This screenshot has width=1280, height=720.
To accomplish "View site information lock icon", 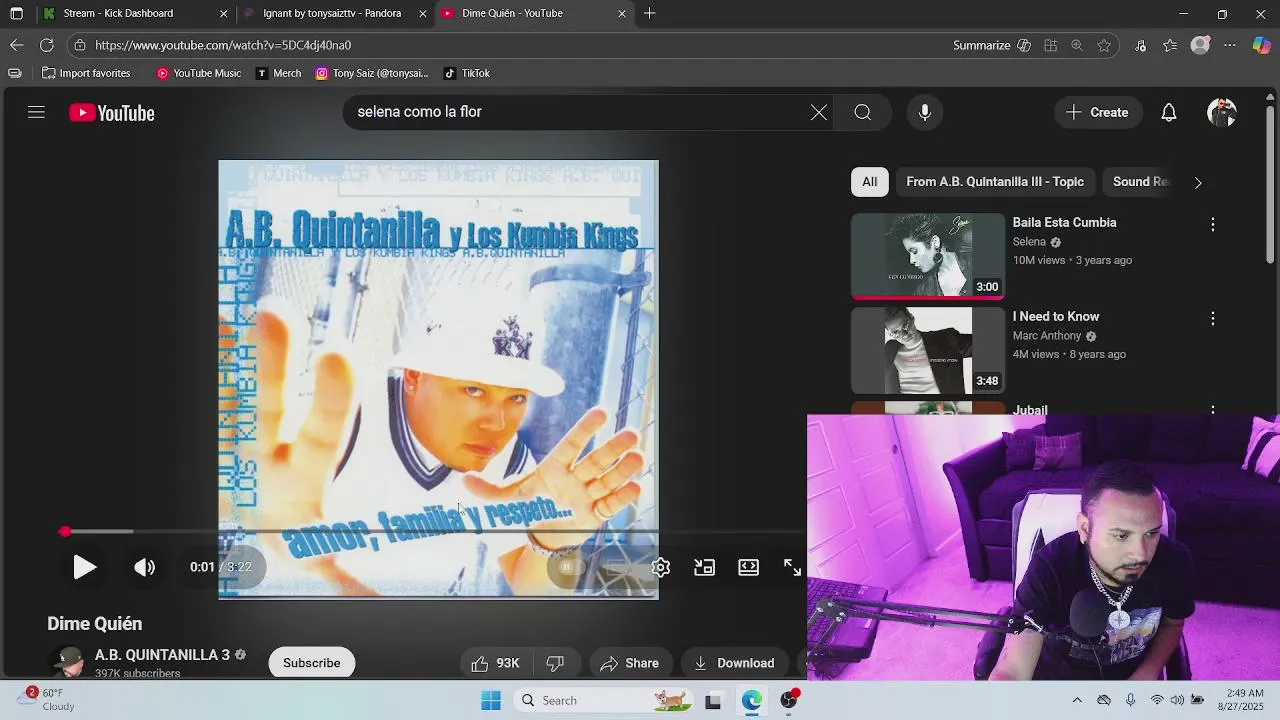I will (80, 45).
